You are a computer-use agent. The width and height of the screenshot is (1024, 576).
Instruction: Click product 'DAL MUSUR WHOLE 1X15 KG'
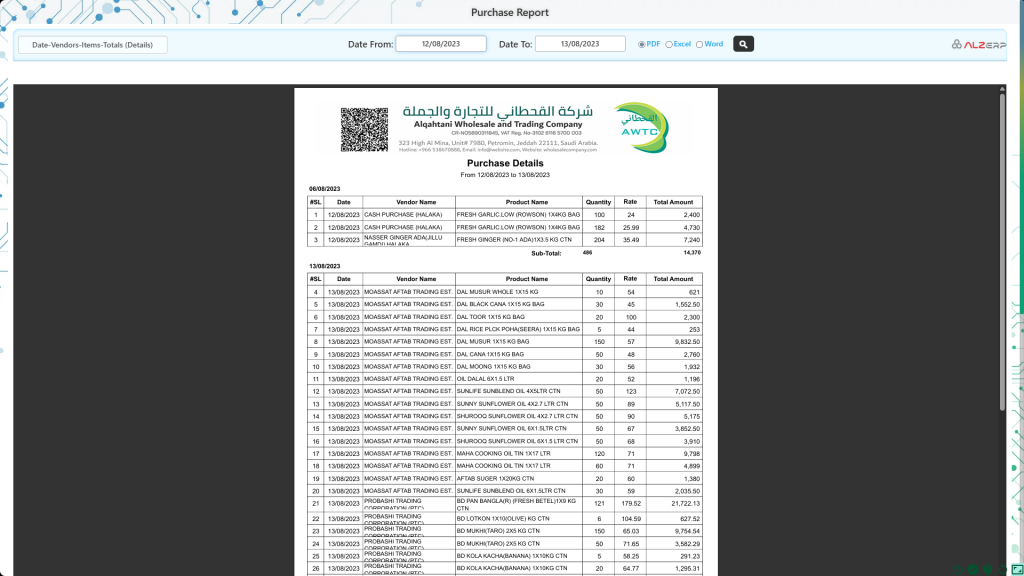tap(497, 292)
